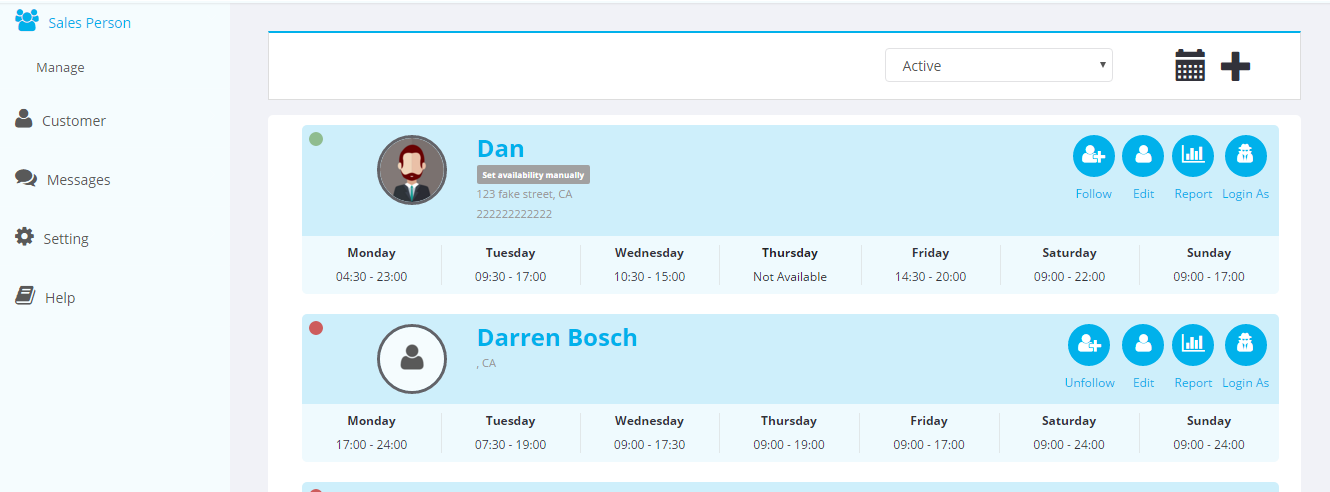Open Edit icon for Dan
The width and height of the screenshot is (1330, 492).
click(x=1143, y=156)
